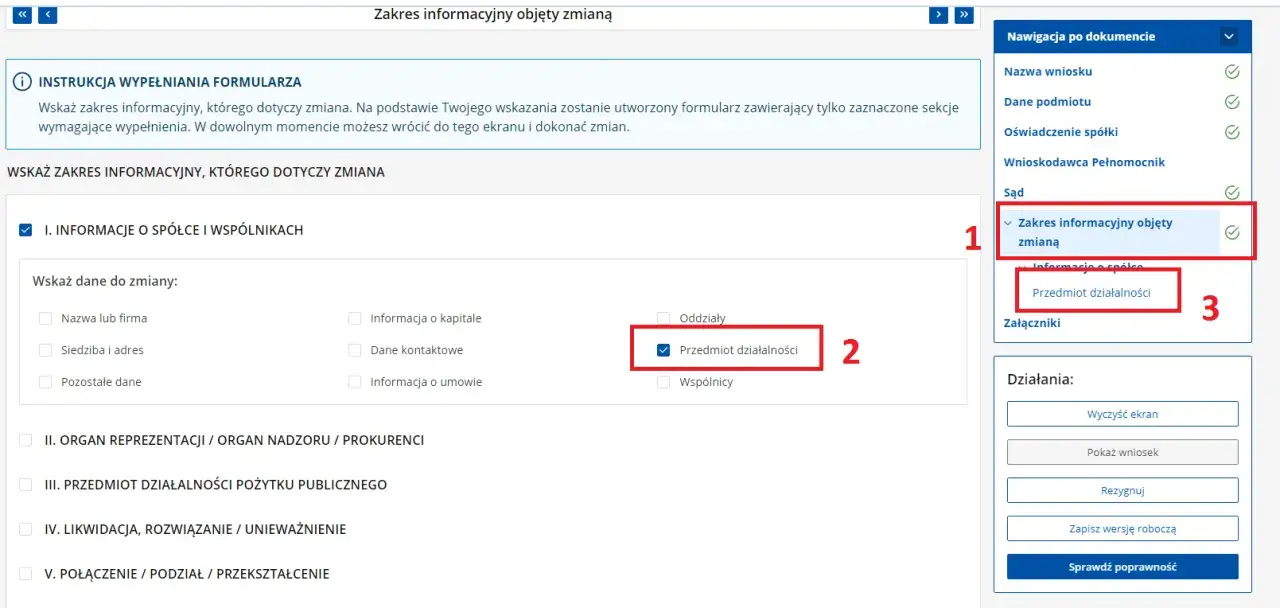This screenshot has height=608, width=1280.
Task: Click the checkmark beside Zakres informacyjny objęty zmianą
Action: click(1232, 231)
